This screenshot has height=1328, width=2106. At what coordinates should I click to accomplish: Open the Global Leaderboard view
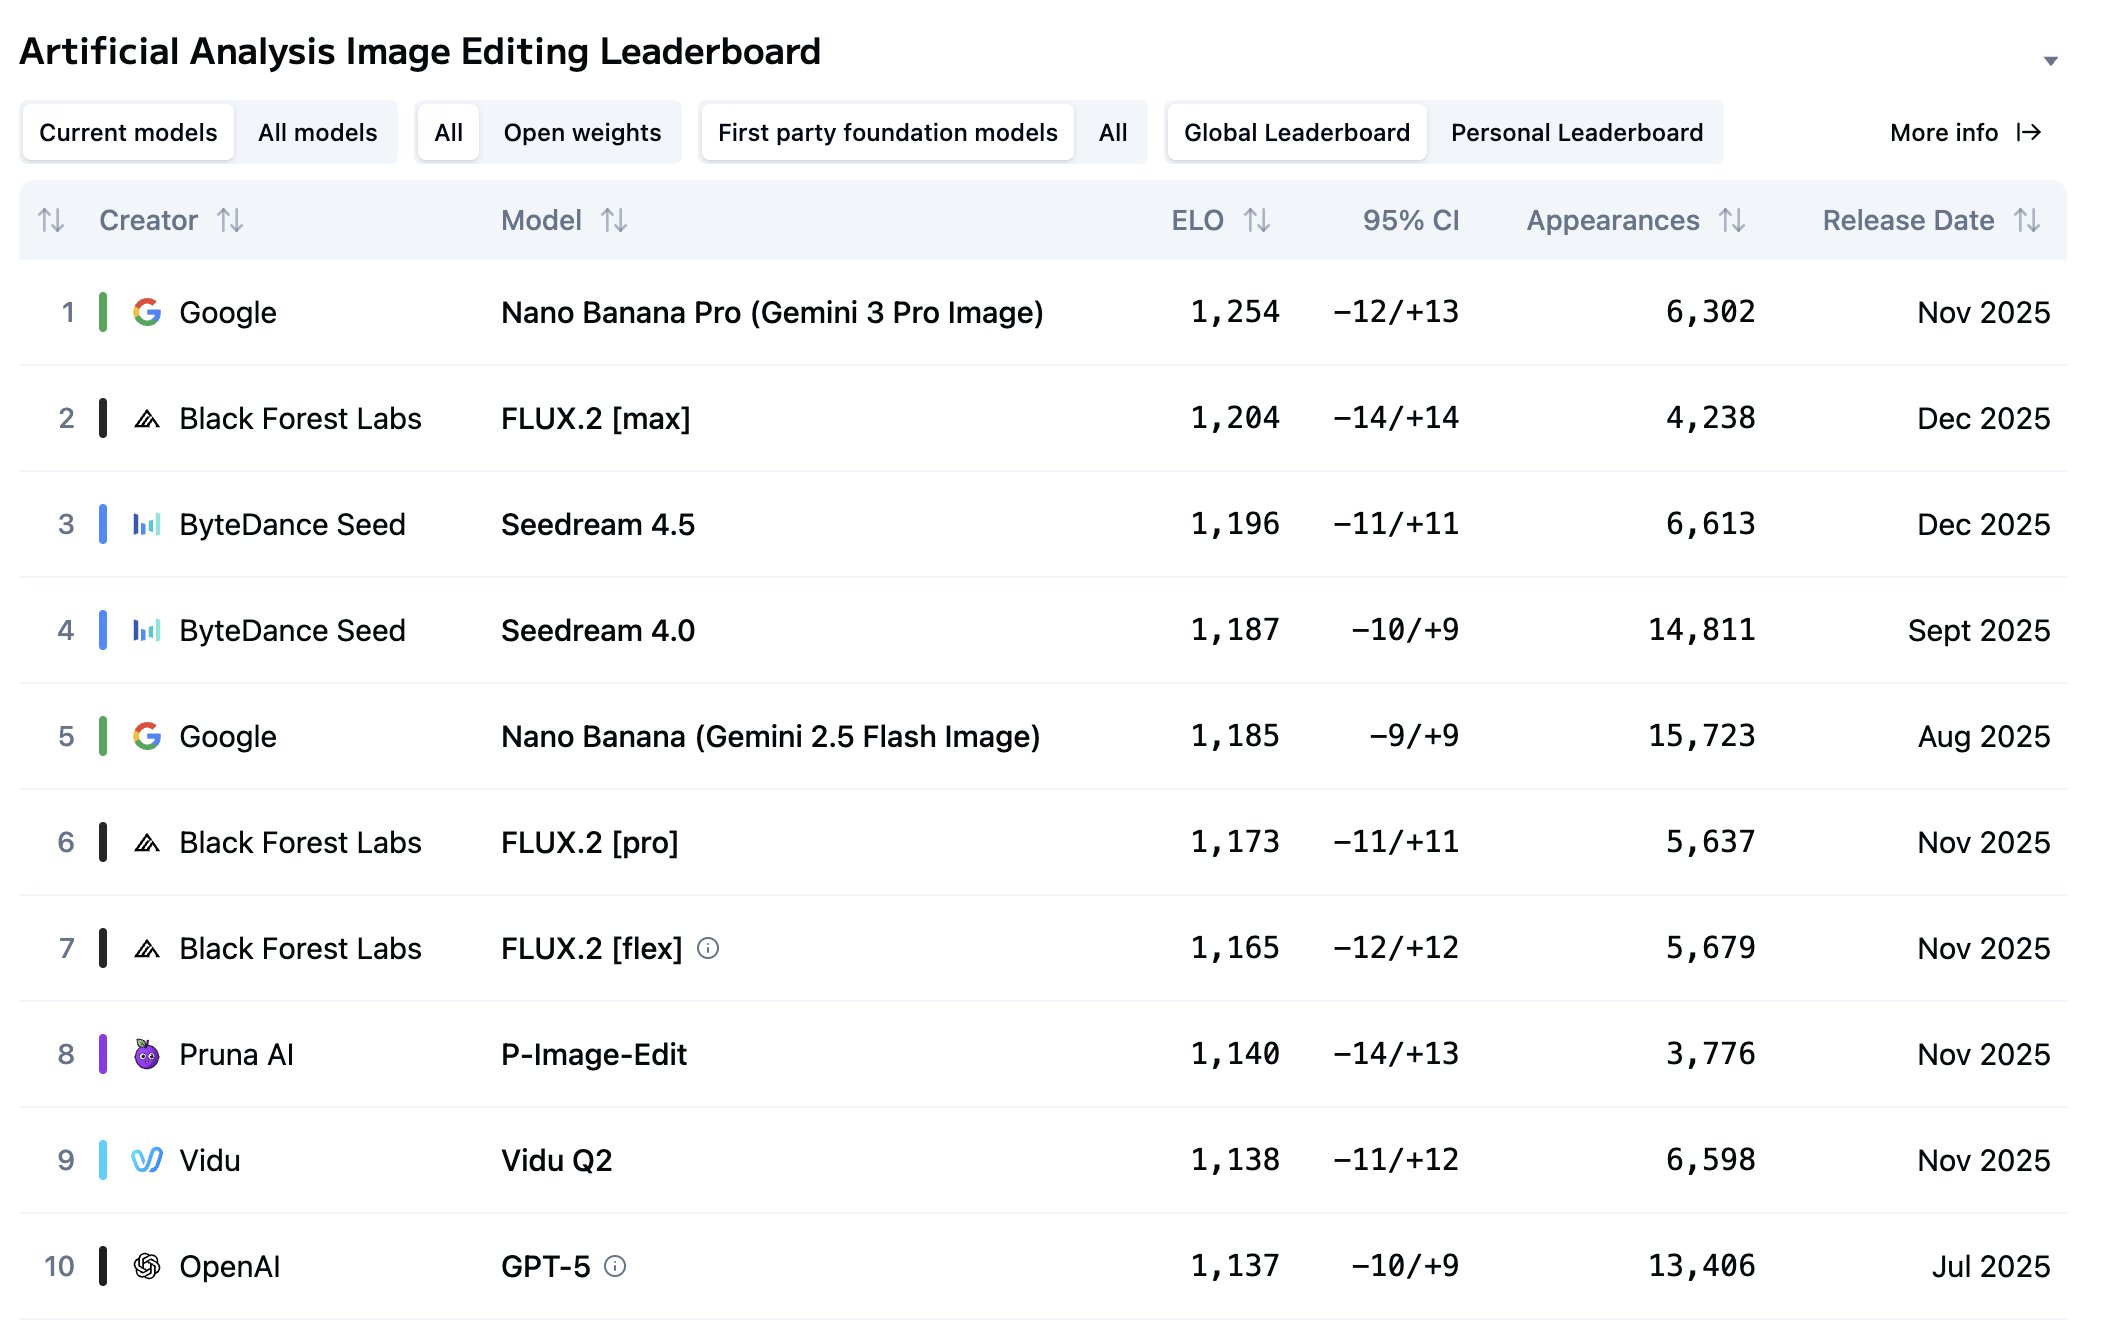pos(1296,131)
